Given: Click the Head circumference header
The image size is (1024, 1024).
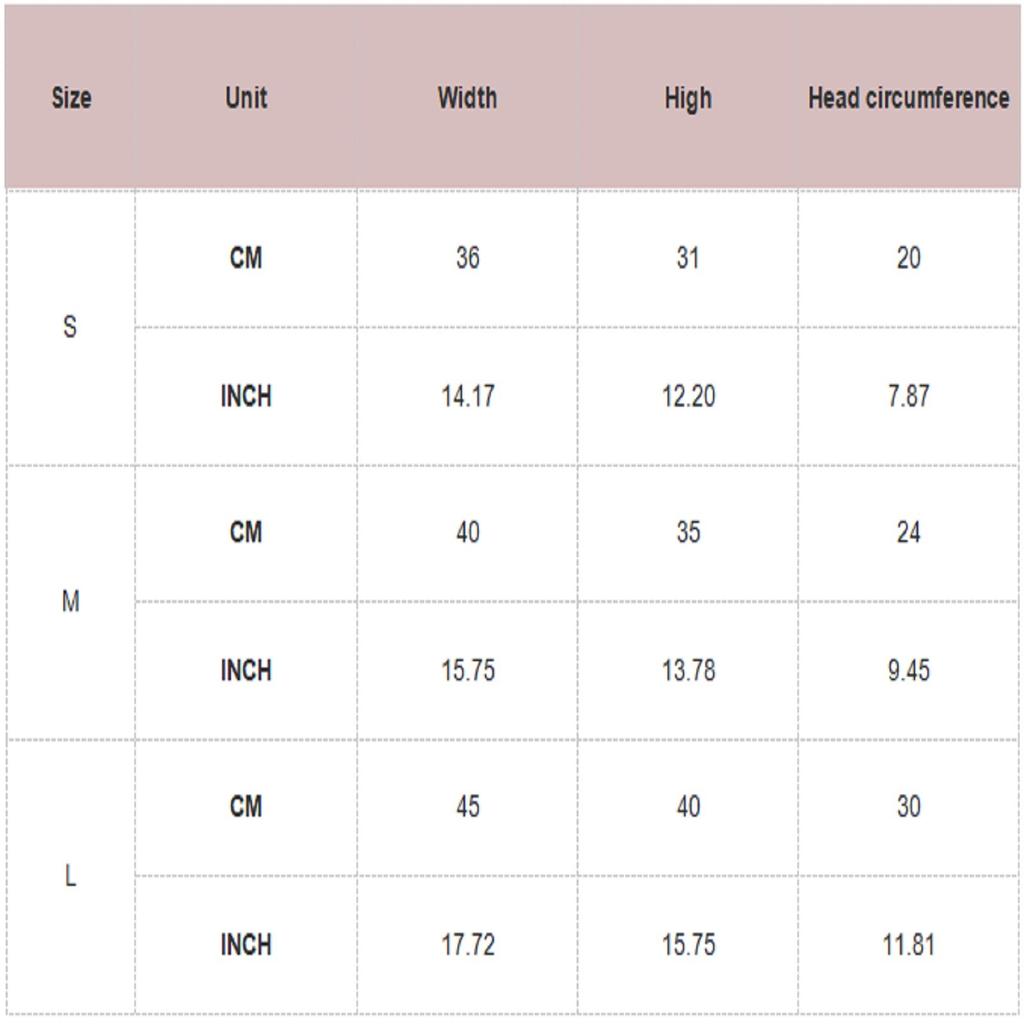Looking at the screenshot, I should click(x=908, y=98).
